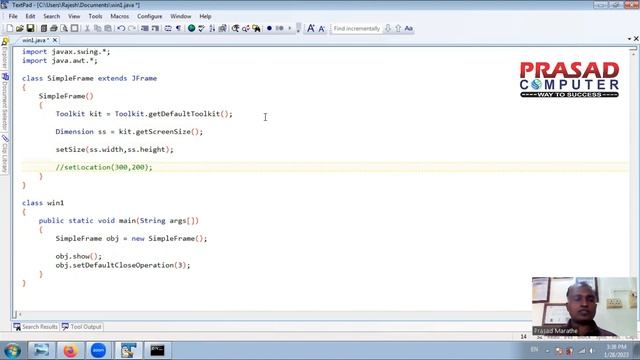Open the Find dialog icon

[x=236, y=29]
